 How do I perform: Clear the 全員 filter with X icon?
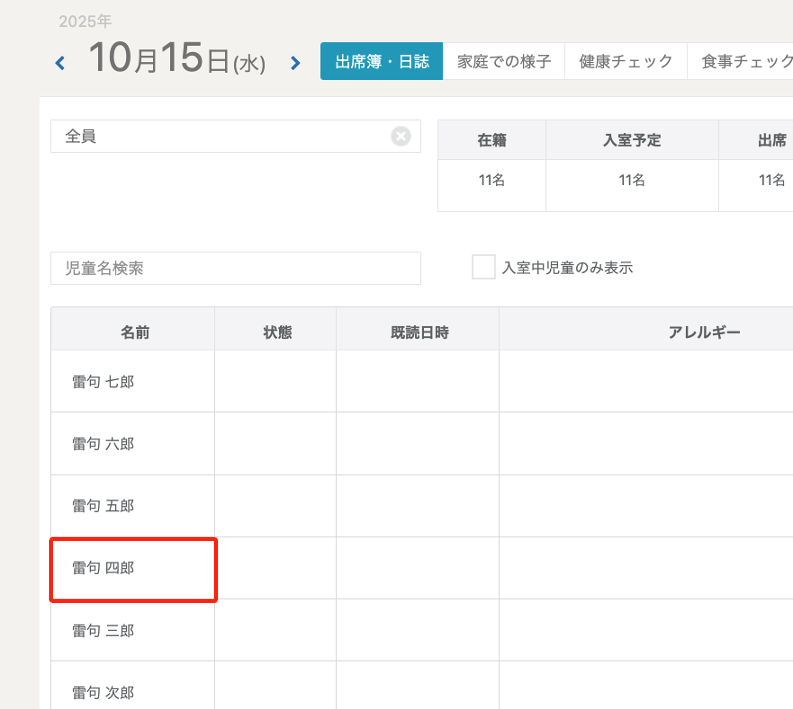coord(401,137)
